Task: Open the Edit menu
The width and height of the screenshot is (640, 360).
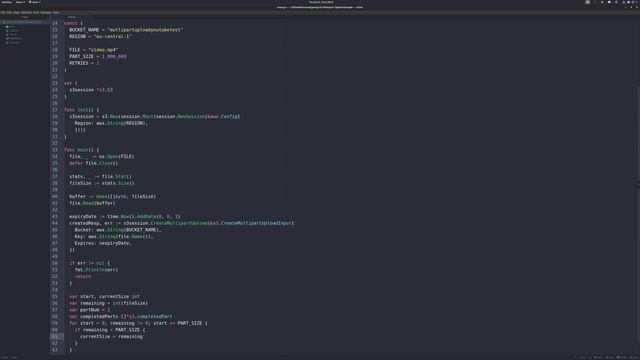Action: [9, 12]
